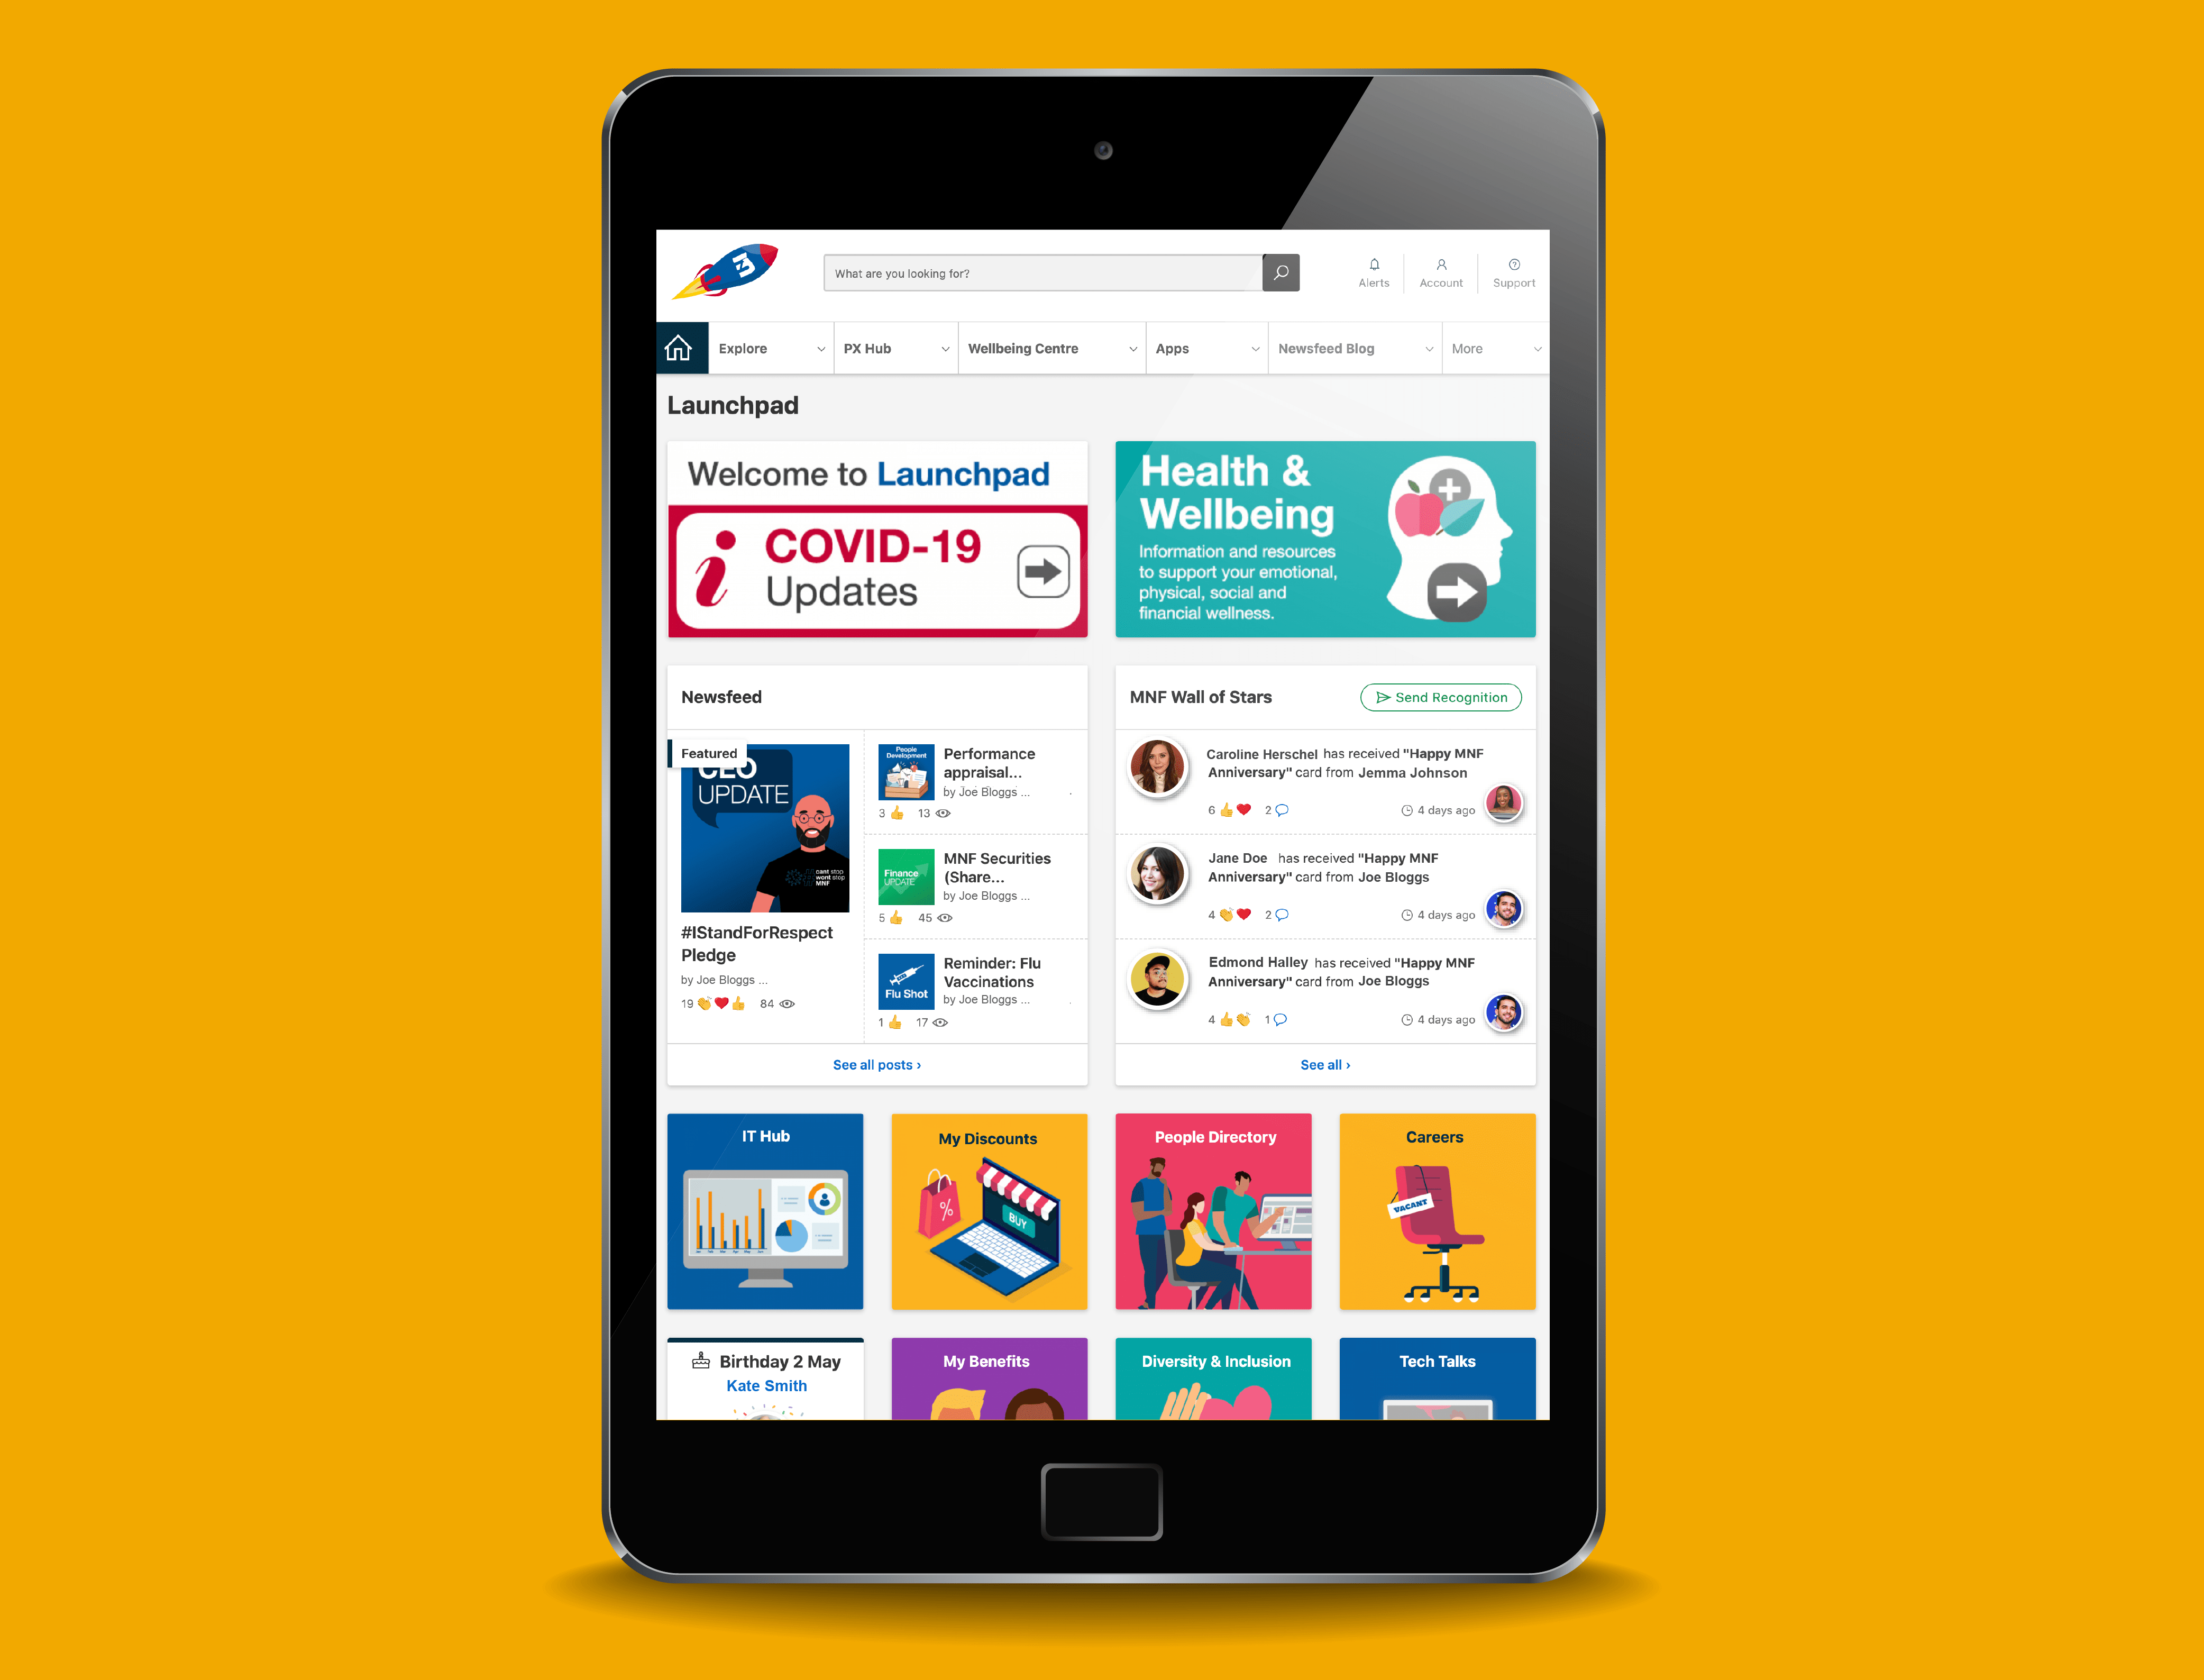Click the Search magnifier icon
Viewport: 2204px width, 1680px height.
tap(1283, 273)
